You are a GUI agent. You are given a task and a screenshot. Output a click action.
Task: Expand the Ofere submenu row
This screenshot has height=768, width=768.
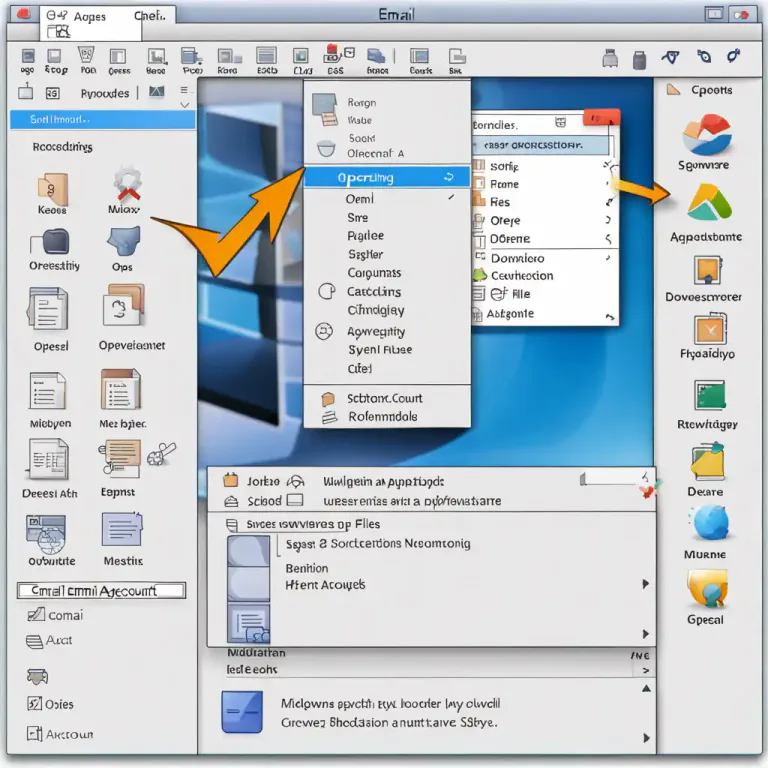click(x=544, y=220)
